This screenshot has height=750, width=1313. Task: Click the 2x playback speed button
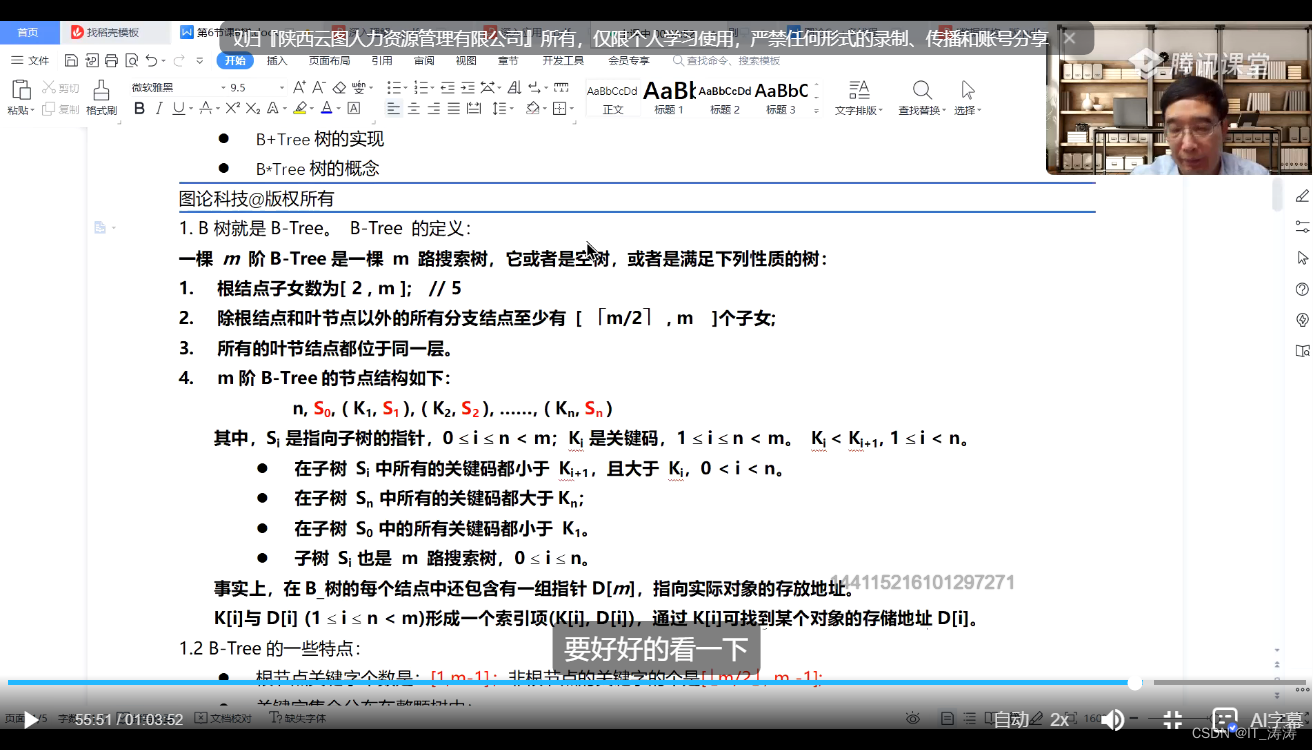point(1059,719)
